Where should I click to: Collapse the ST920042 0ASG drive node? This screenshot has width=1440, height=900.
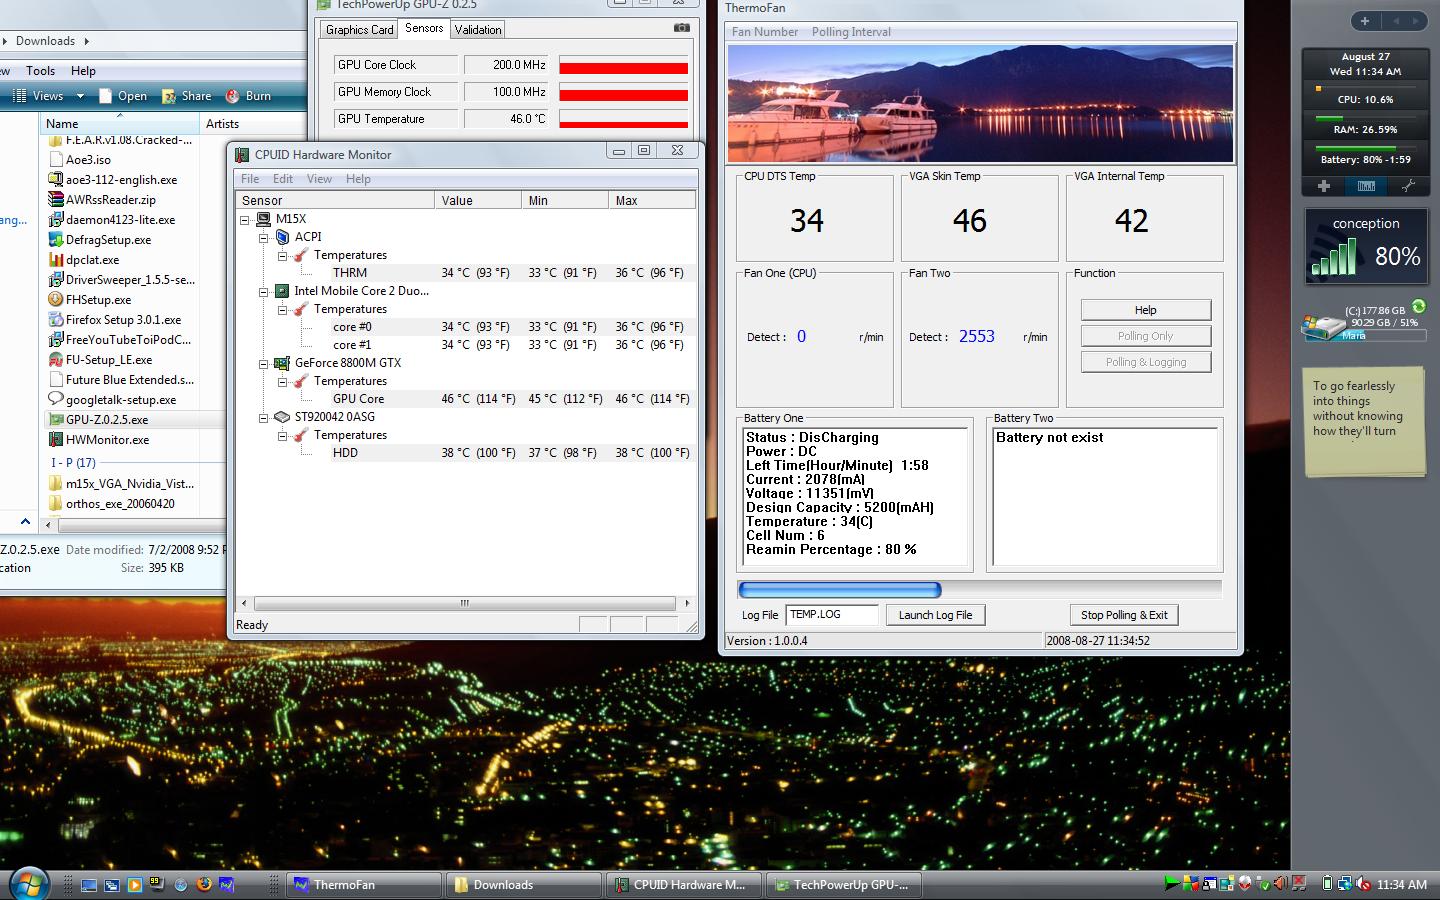264,417
